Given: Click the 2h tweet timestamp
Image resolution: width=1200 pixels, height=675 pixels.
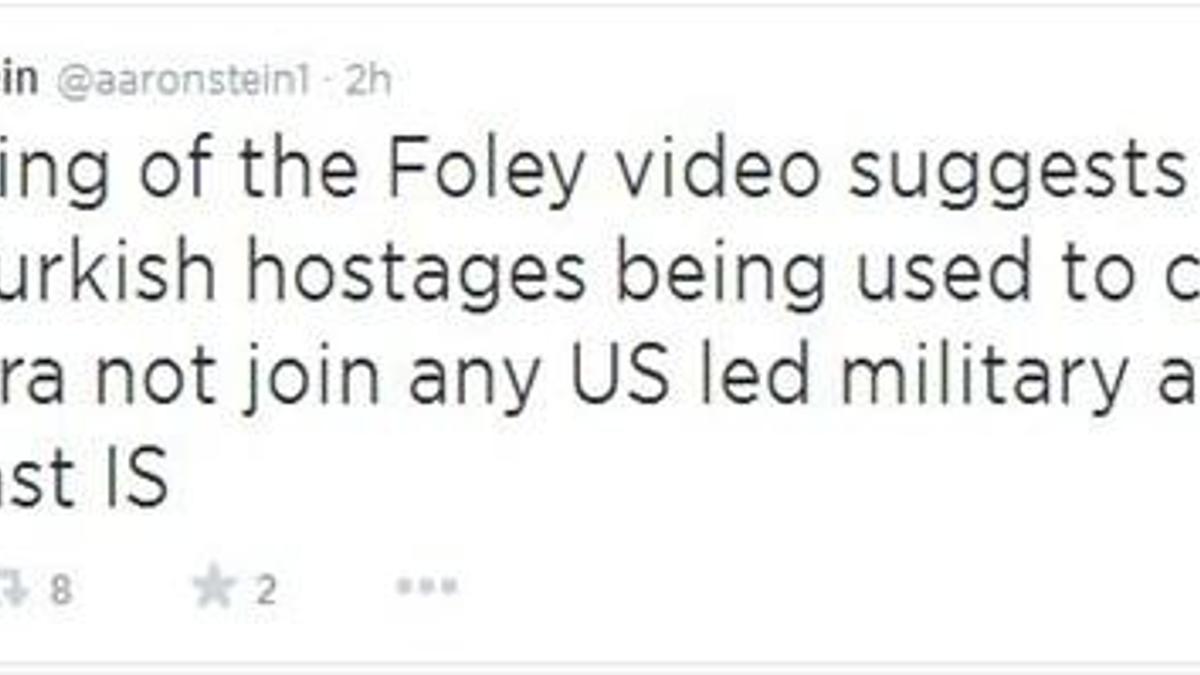Looking at the screenshot, I should tap(367, 82).
